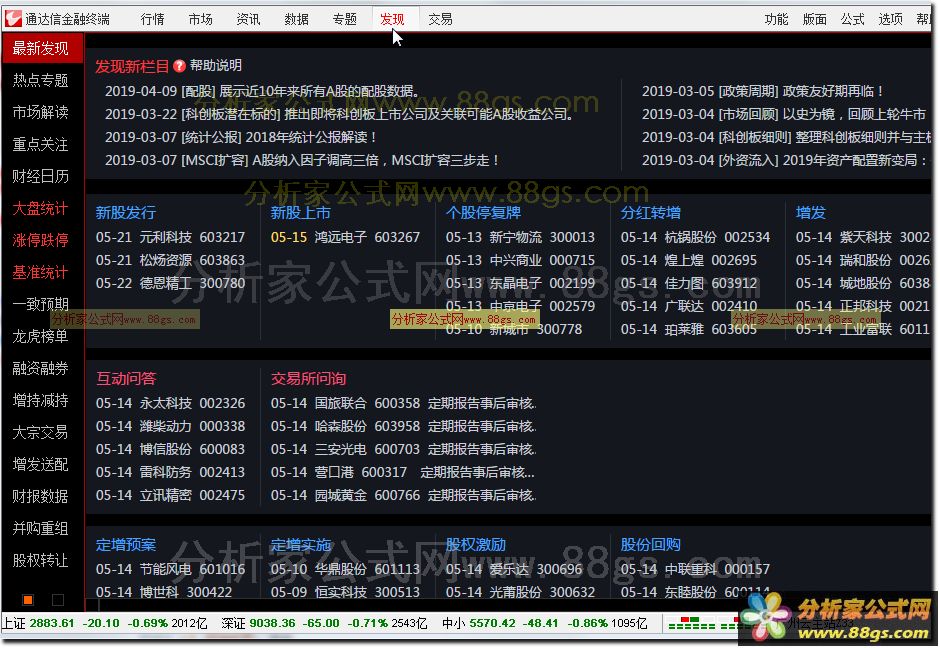Open the 新股上市 section heading

(300, 212)
